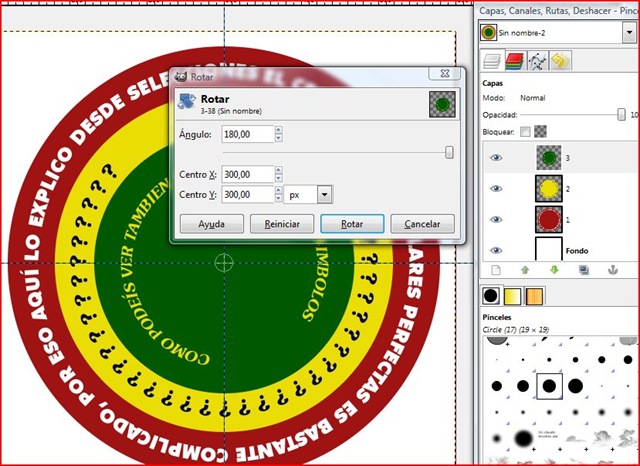The image size is (640, 466).
Task: Select layer 1 red circle thumbnail
Action: point(549,220)
